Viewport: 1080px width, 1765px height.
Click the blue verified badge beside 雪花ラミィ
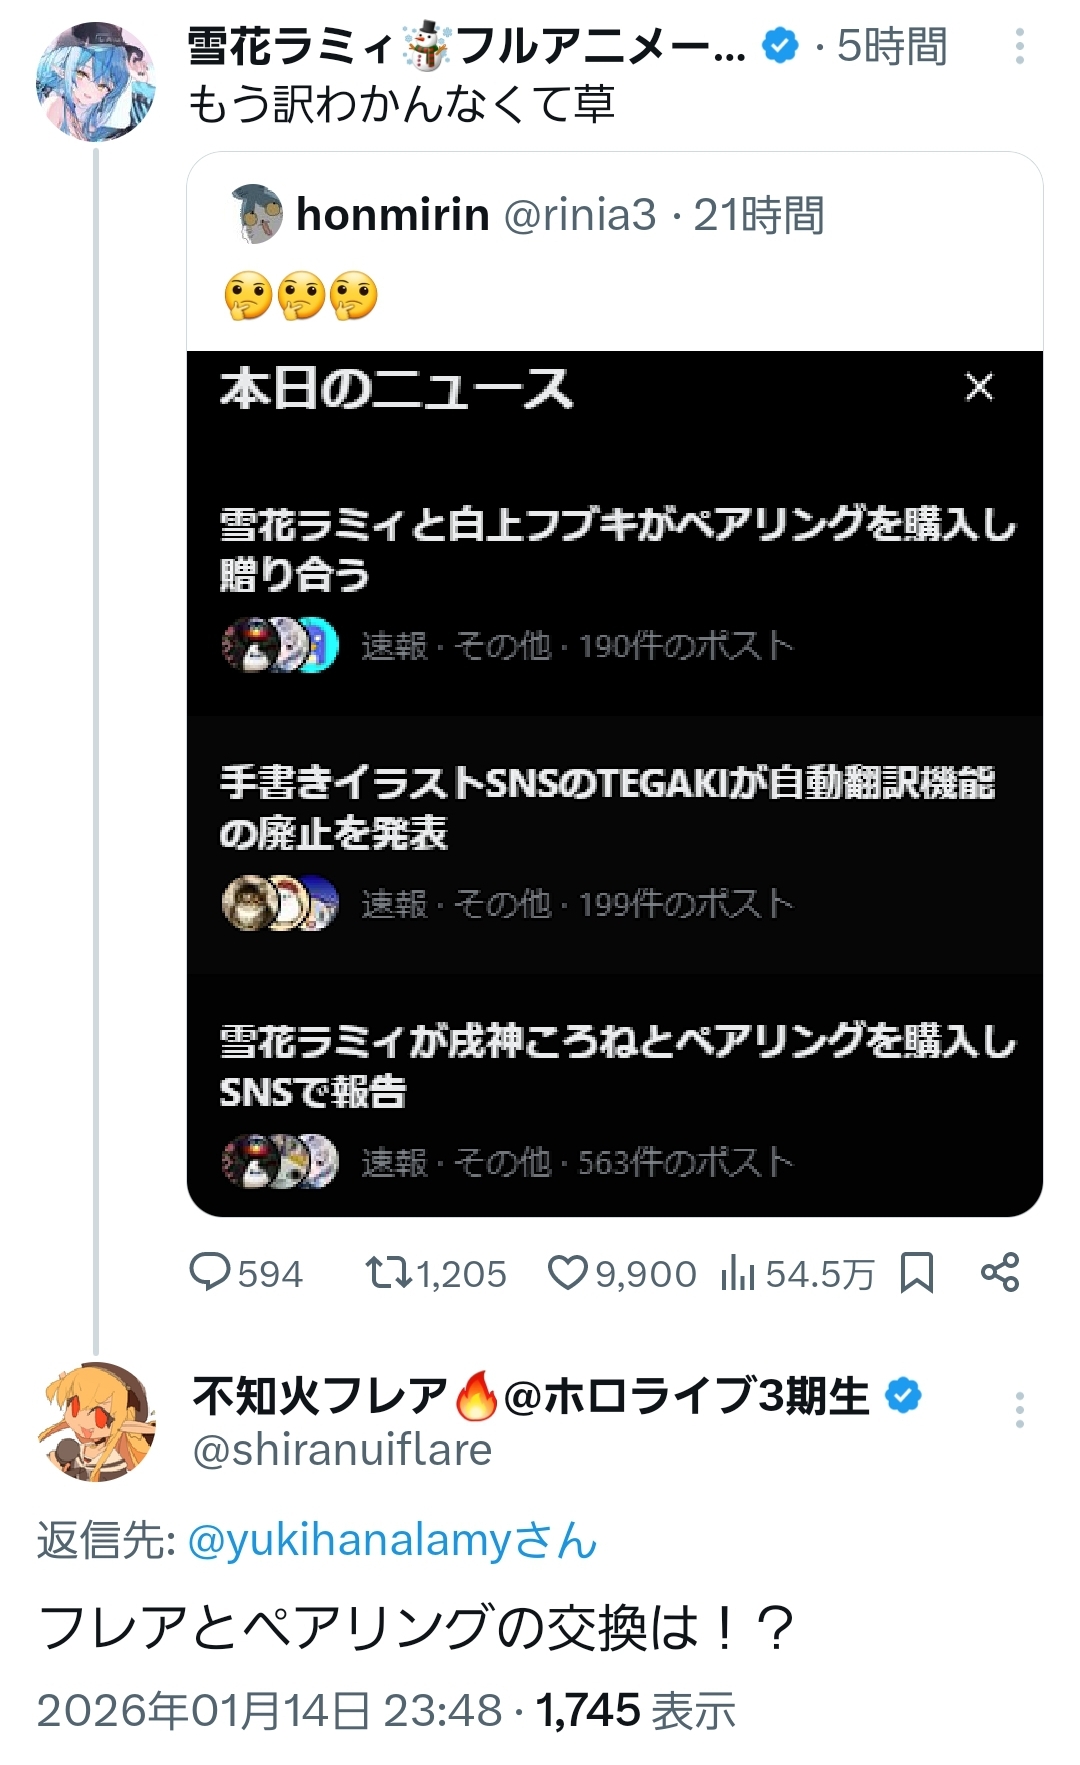click(x=780, y=46)
